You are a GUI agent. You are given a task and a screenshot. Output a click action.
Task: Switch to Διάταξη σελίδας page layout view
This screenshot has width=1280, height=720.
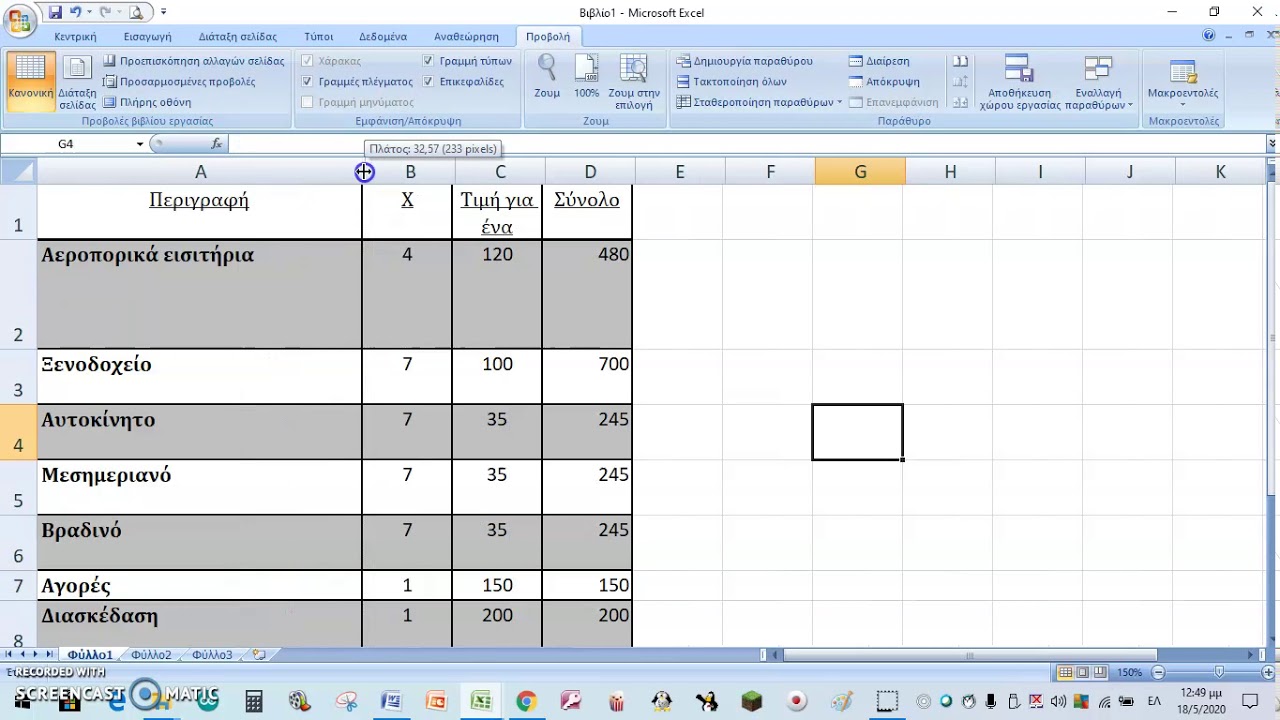[77, 82]
